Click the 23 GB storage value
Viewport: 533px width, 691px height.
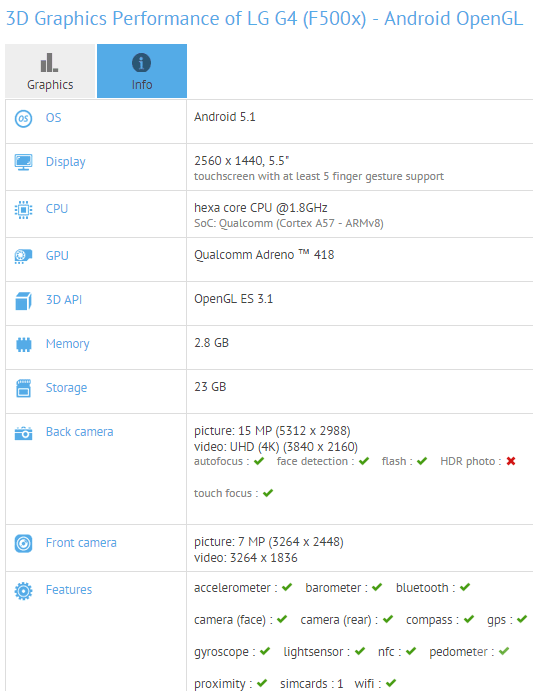[210, 387]
